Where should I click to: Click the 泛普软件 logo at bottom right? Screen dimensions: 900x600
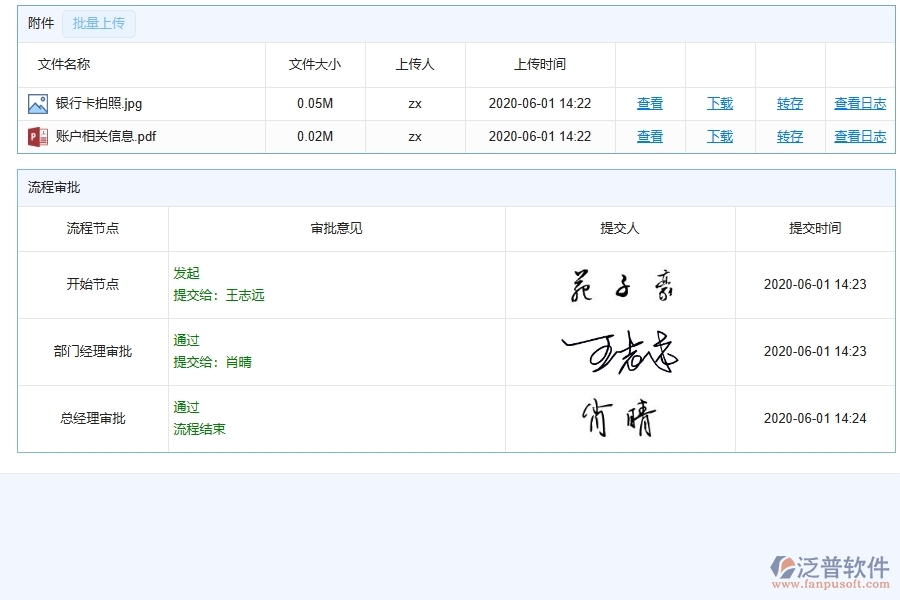[830, 567]
